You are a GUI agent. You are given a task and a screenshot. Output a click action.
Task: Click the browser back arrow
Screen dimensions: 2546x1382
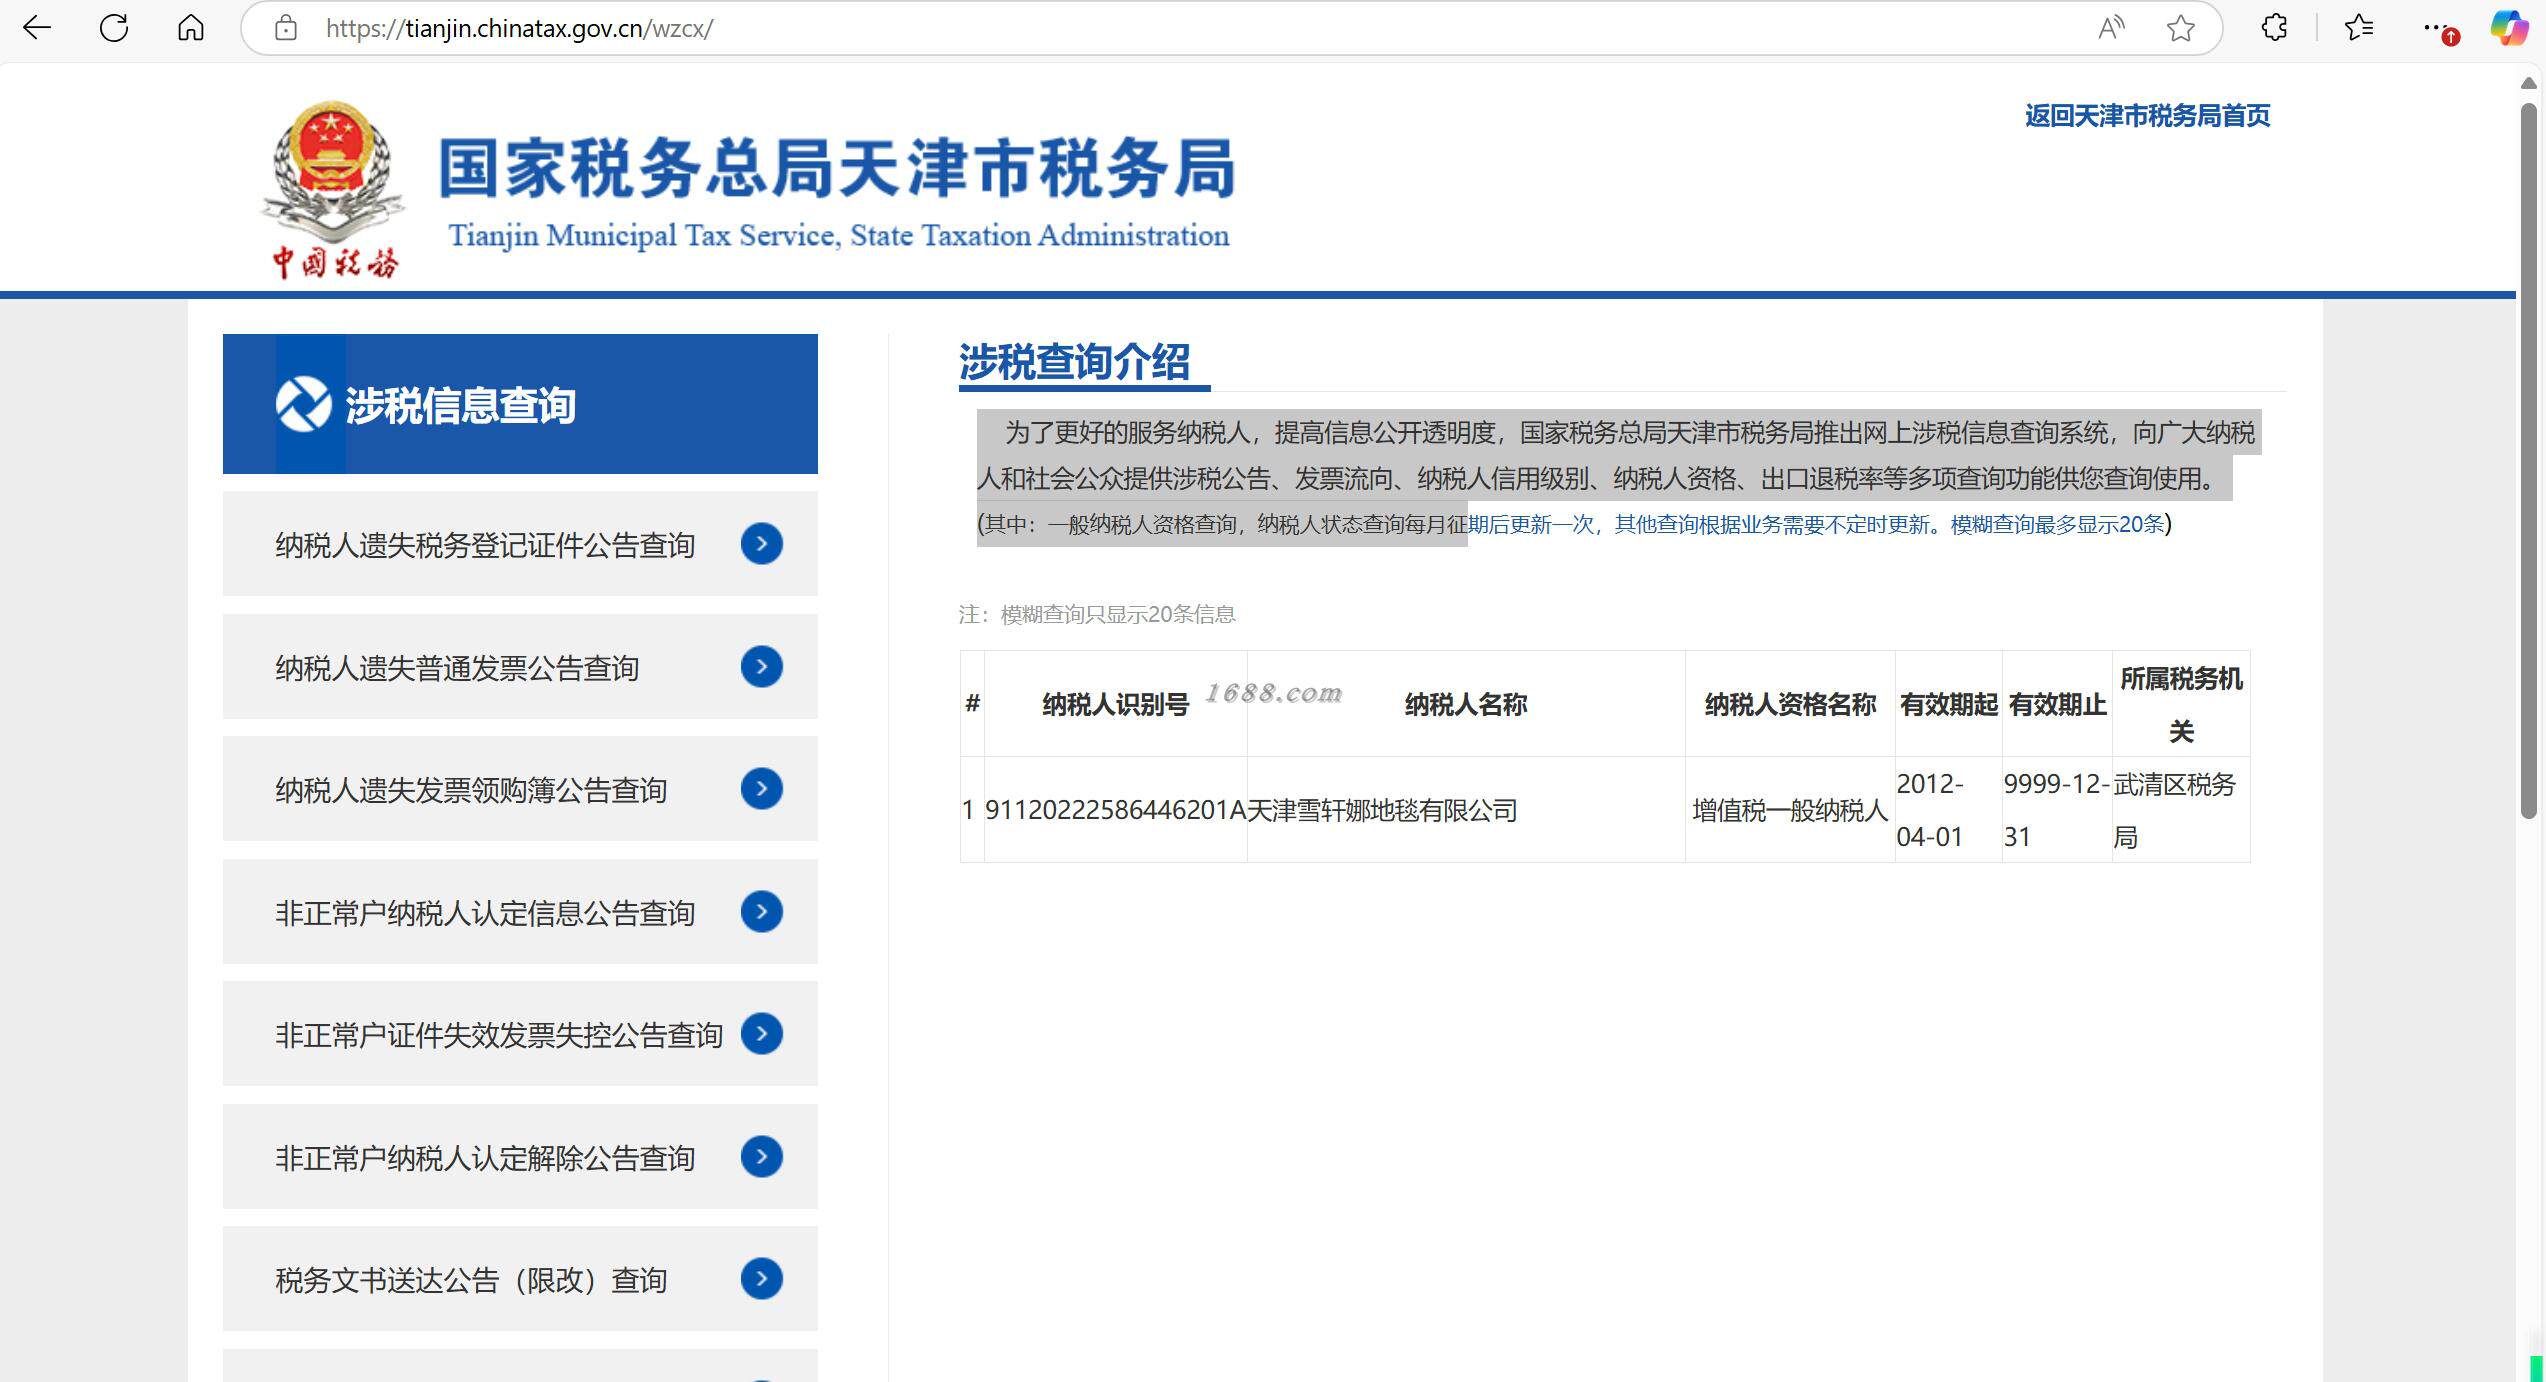click(x=37, y=28)
